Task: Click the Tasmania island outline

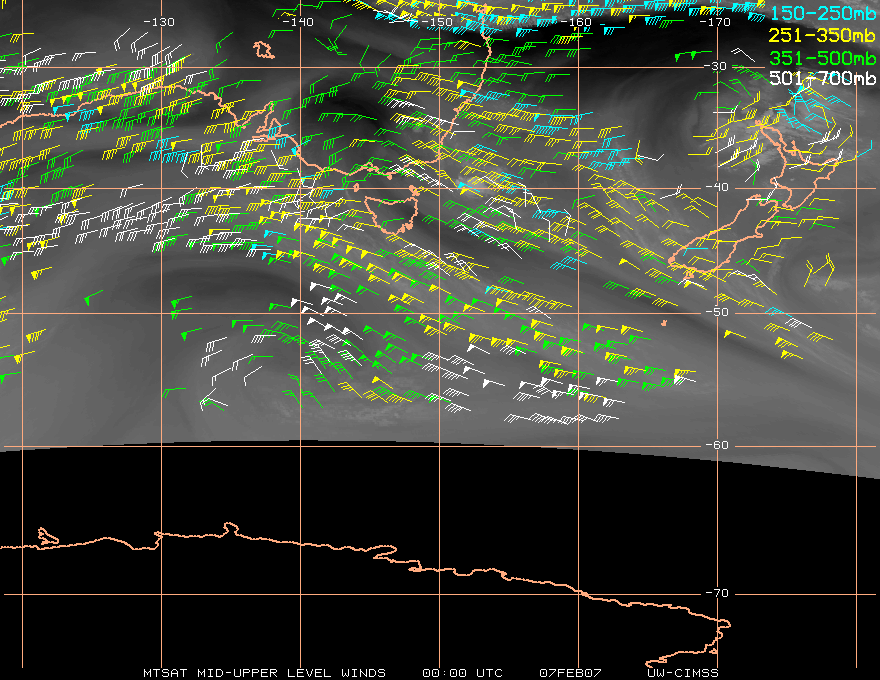Action: click(392, 214)
